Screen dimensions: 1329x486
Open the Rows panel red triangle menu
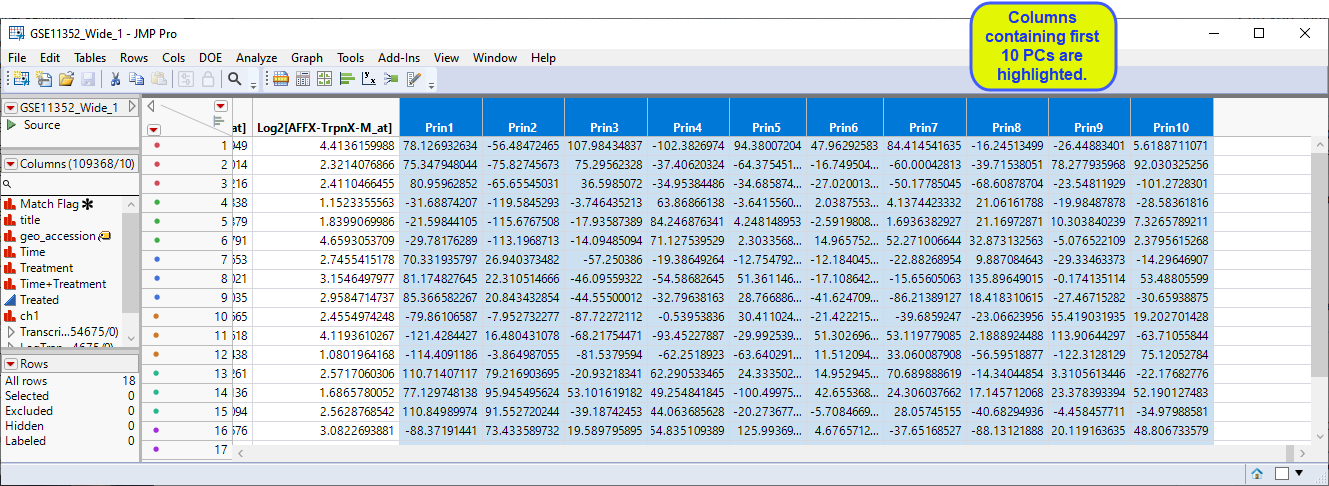tap(11, 364)
